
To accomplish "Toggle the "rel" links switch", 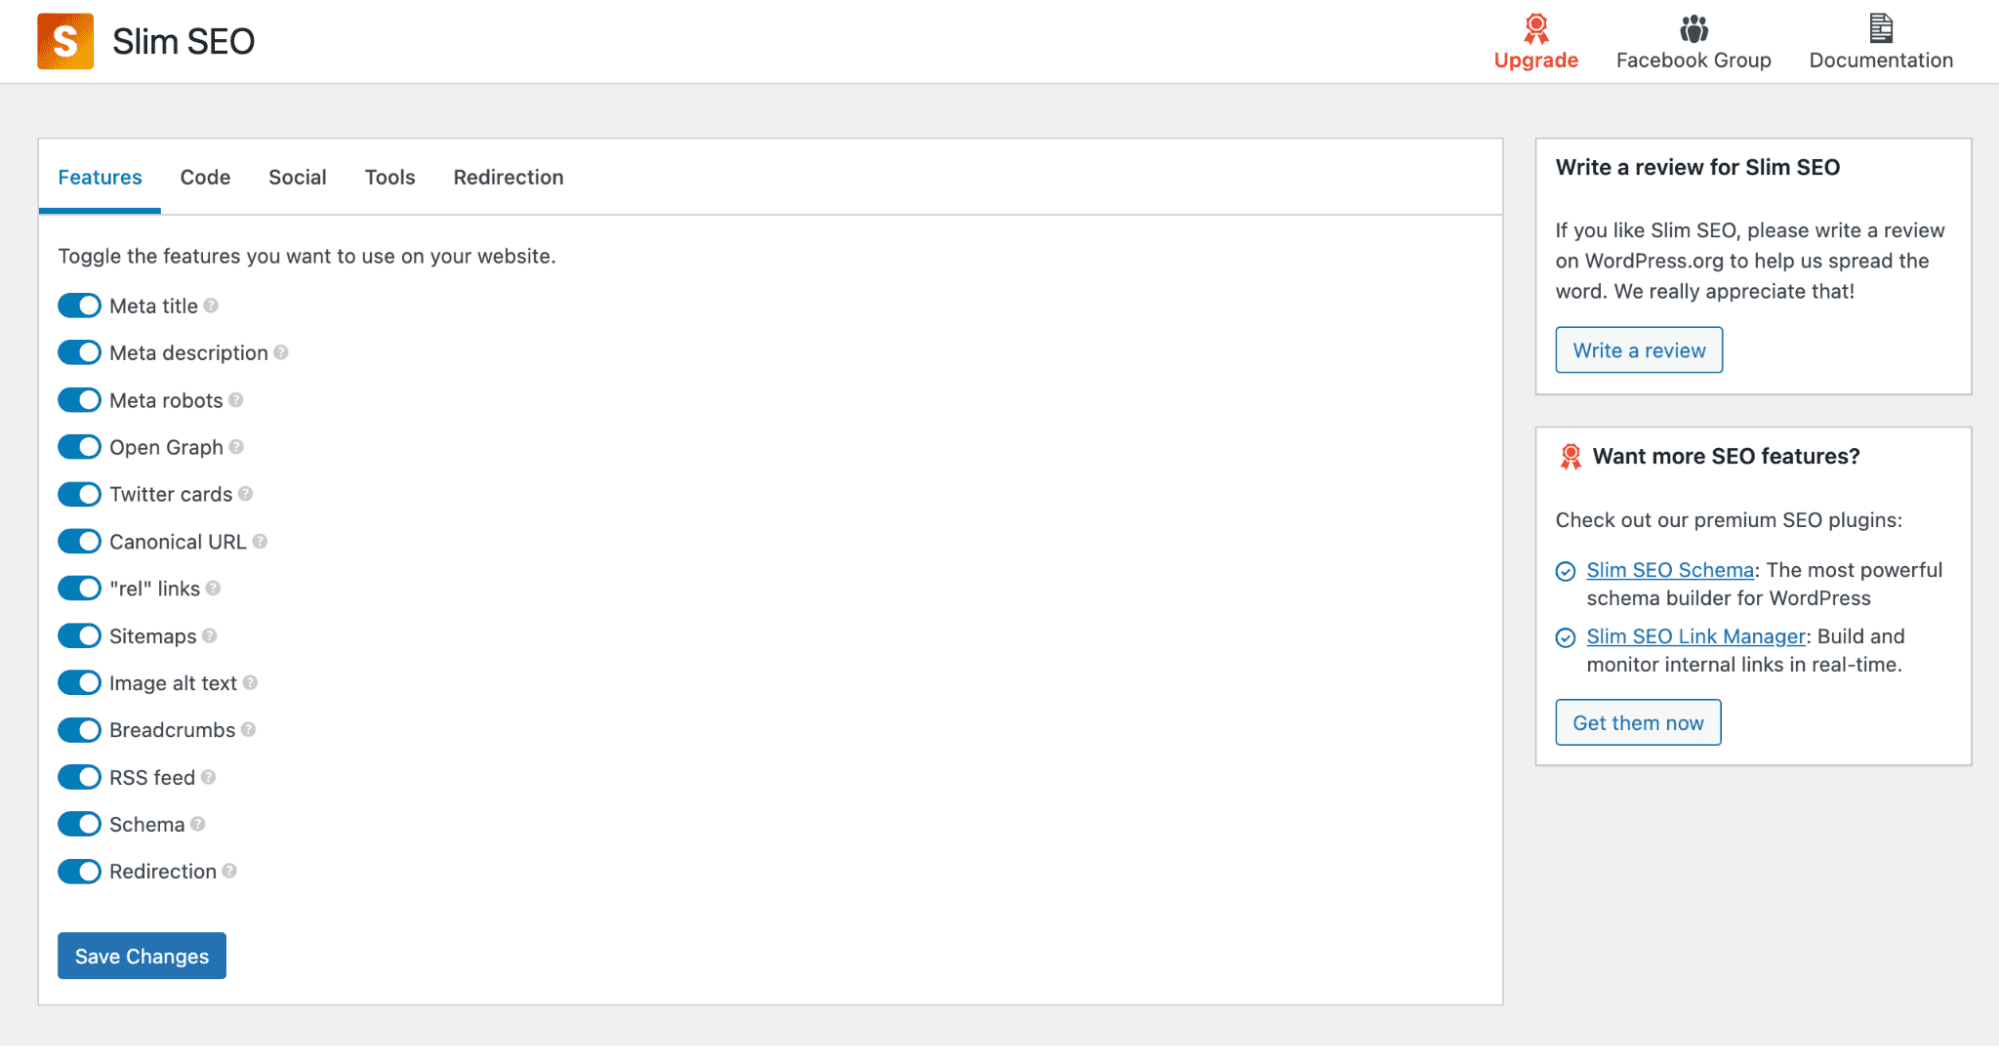I will pos(79,588).
